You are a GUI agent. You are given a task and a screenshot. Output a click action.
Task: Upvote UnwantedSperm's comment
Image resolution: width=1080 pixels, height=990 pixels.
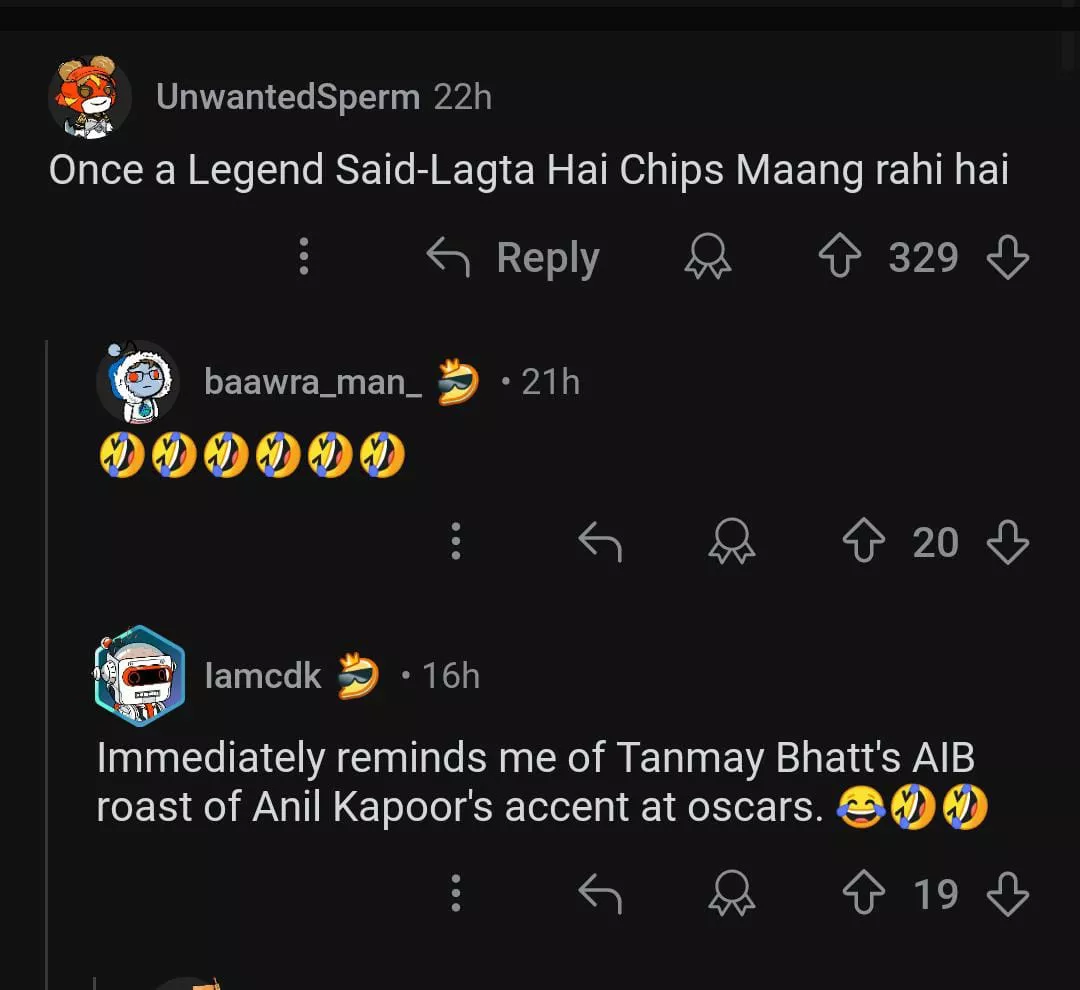pos(842,258)
